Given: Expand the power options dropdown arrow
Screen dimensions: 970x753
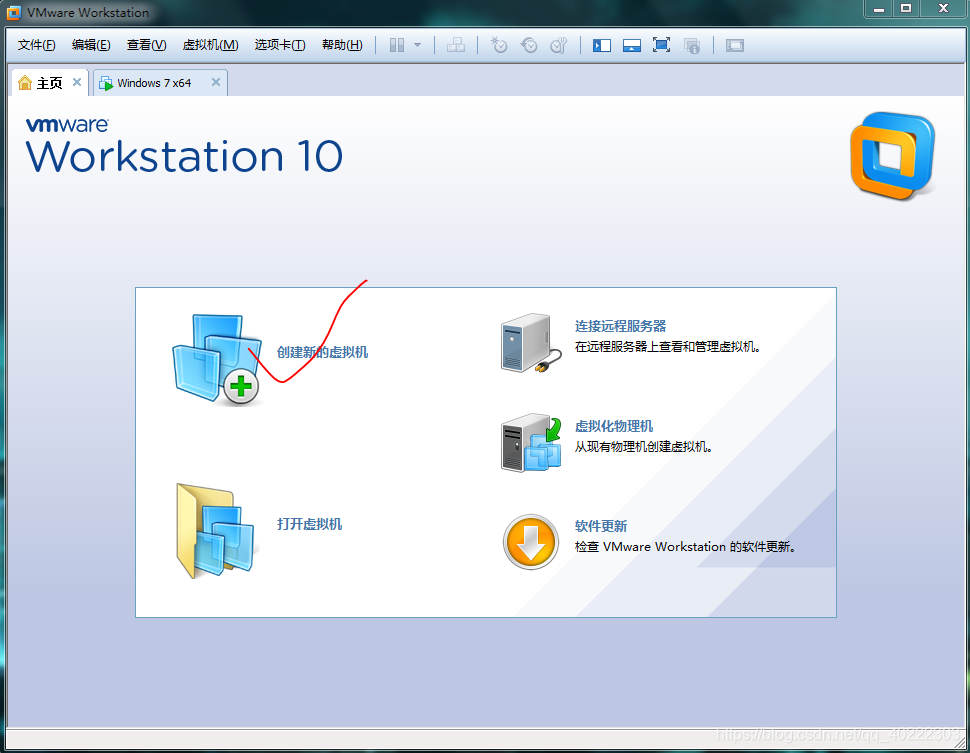Looking at the screenshot, I should (418, 45).
